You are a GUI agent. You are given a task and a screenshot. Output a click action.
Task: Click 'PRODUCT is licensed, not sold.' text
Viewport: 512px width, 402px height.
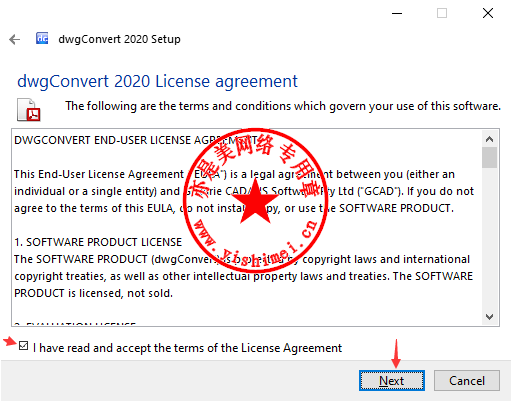point(93,293)
